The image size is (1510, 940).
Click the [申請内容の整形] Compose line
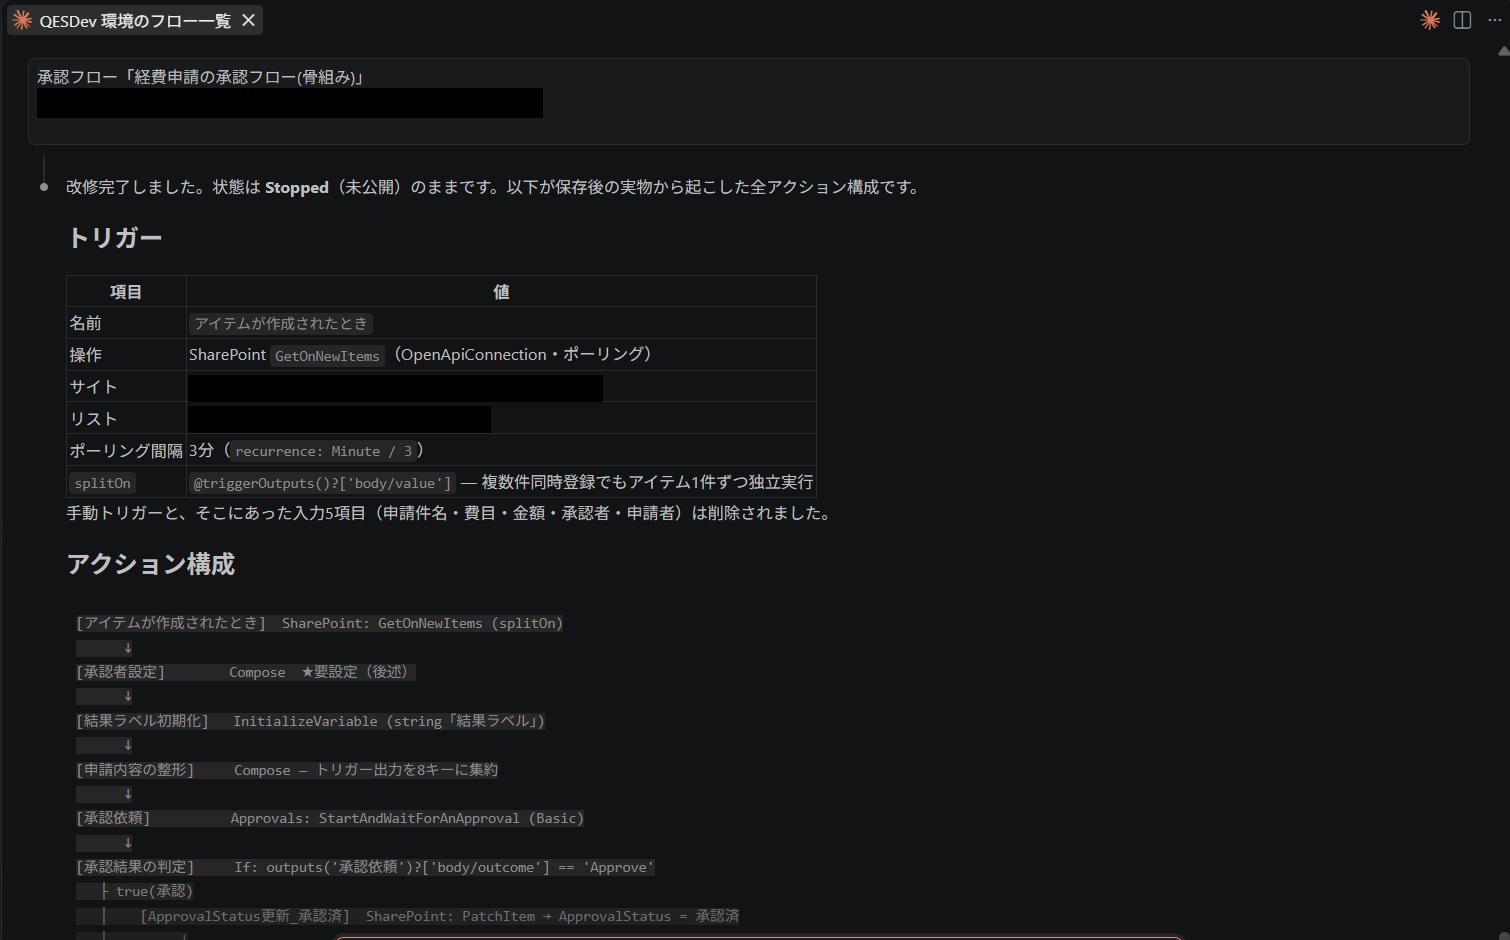[x=287, y=770]
